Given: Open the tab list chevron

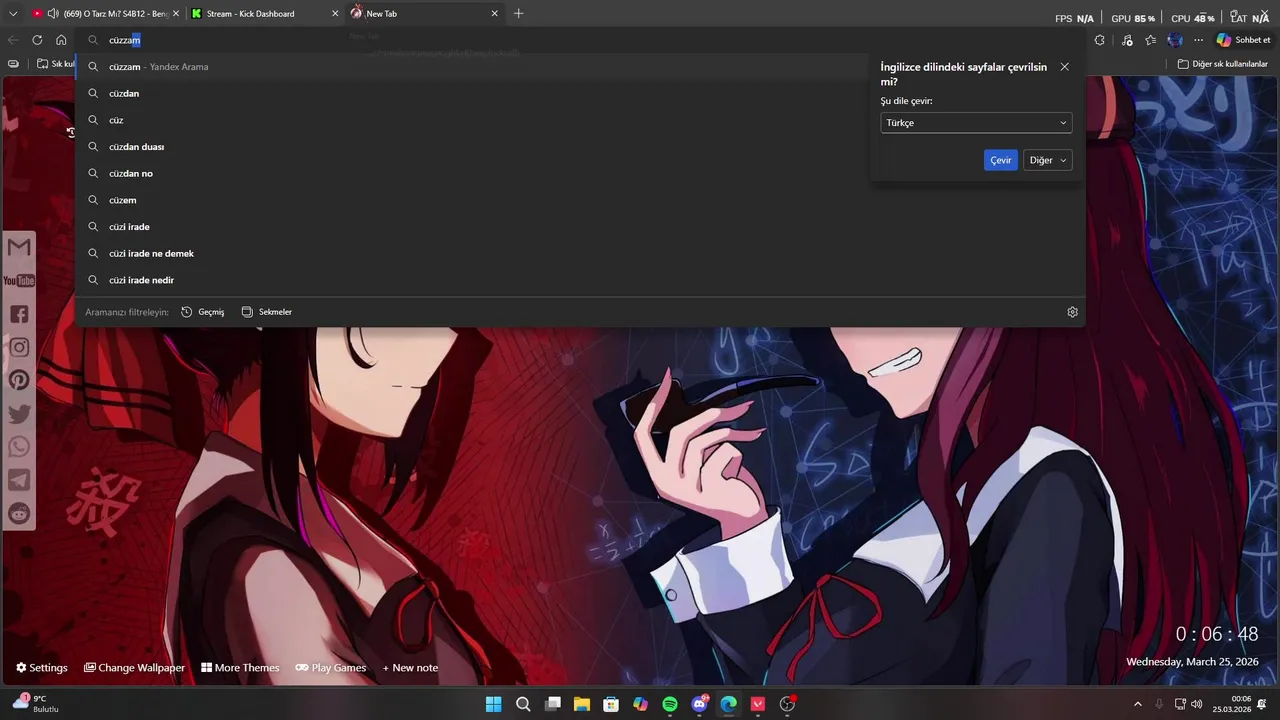Looking at the screenshot, I should tap(13, 14).
